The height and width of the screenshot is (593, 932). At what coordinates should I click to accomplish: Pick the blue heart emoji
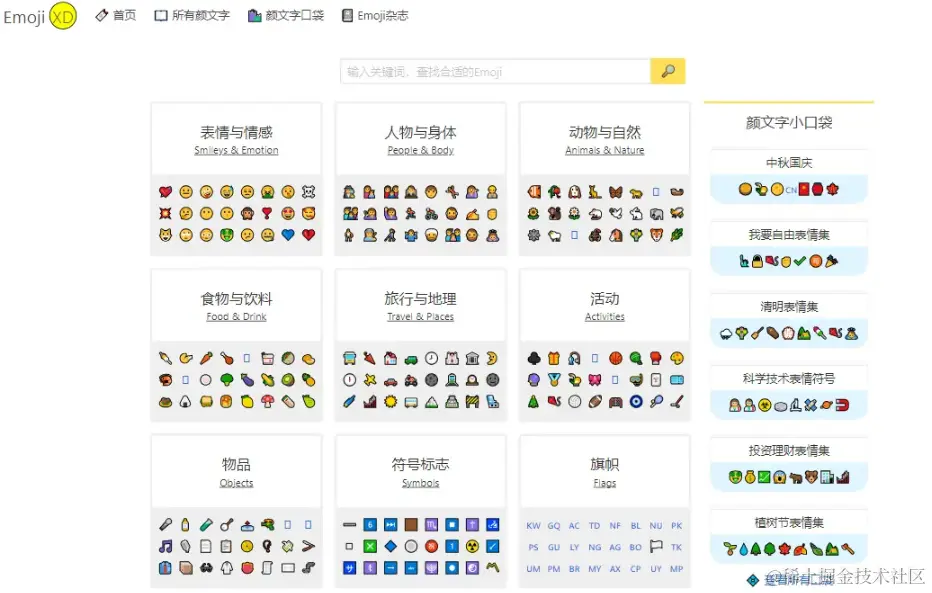click(x=288, y=235)
